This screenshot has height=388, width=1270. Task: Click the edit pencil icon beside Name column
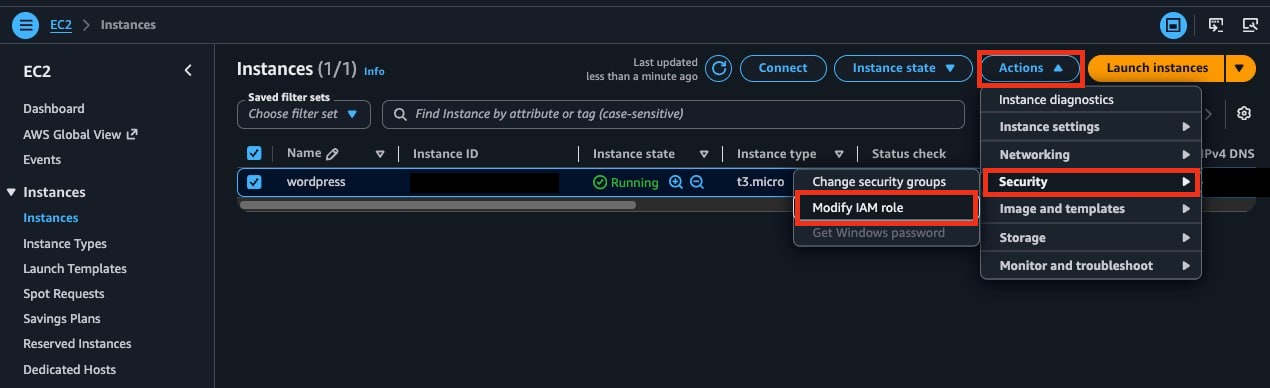point(332,154)
